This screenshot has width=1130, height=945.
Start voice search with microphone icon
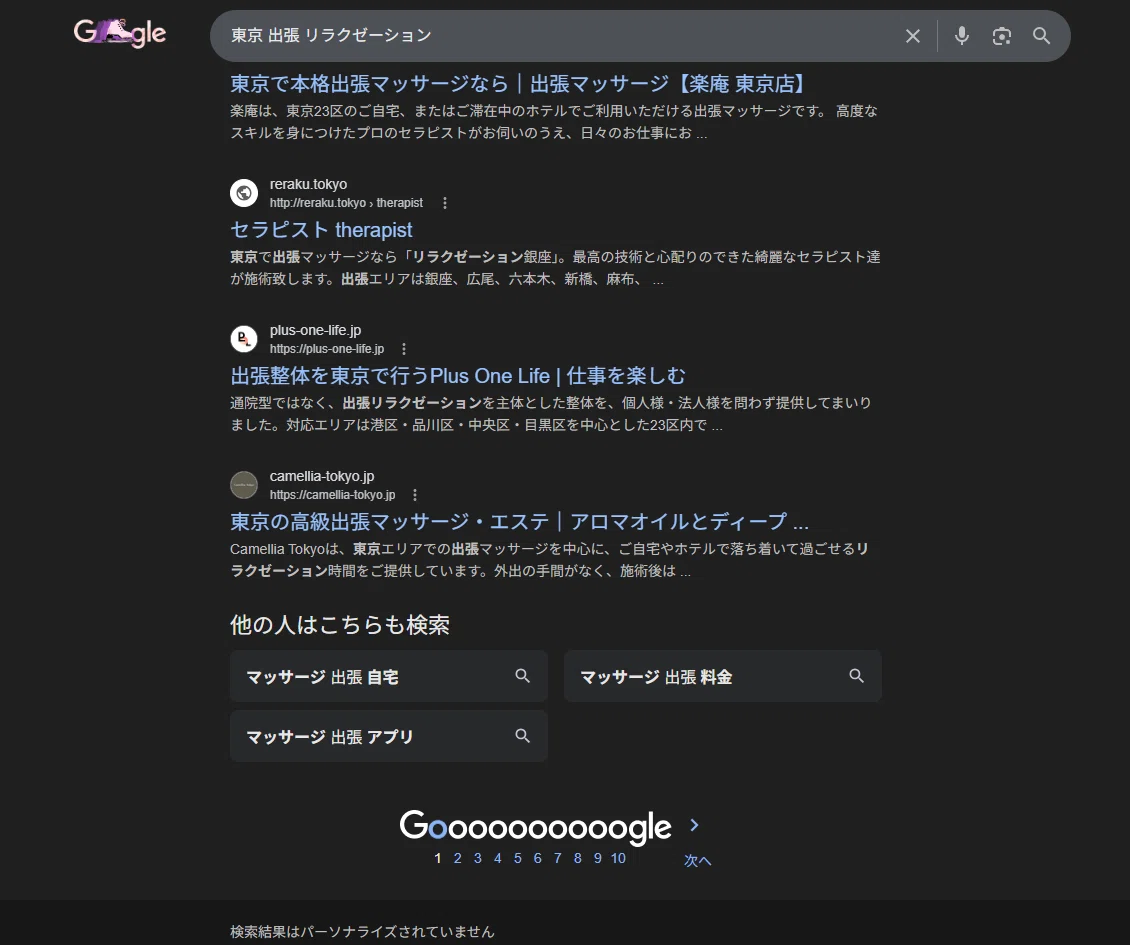961,35
